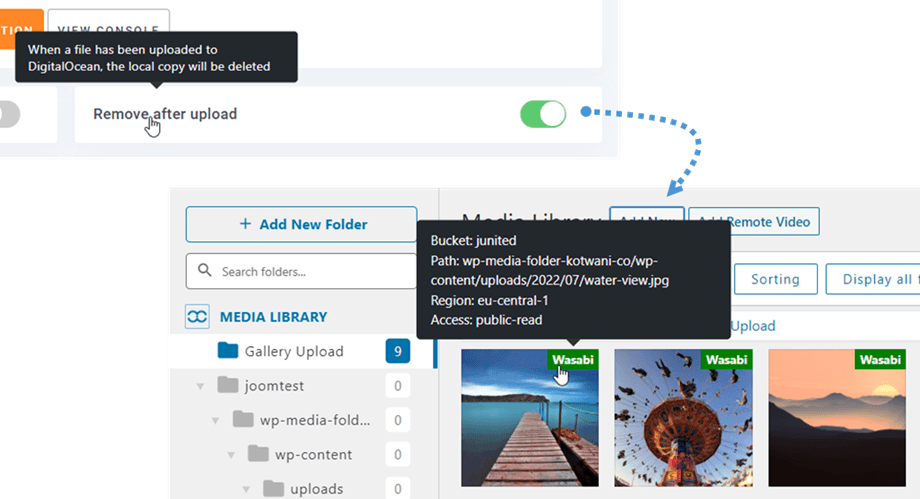920x499 pixels.
Task: Toggle the partially visible gray switch
Action: click(x=8, y=114)
